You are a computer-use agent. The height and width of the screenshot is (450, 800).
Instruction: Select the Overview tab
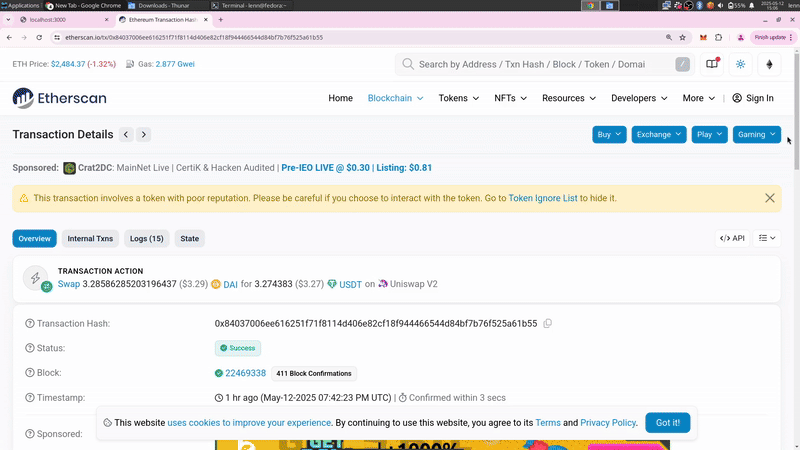coord(35,239)
